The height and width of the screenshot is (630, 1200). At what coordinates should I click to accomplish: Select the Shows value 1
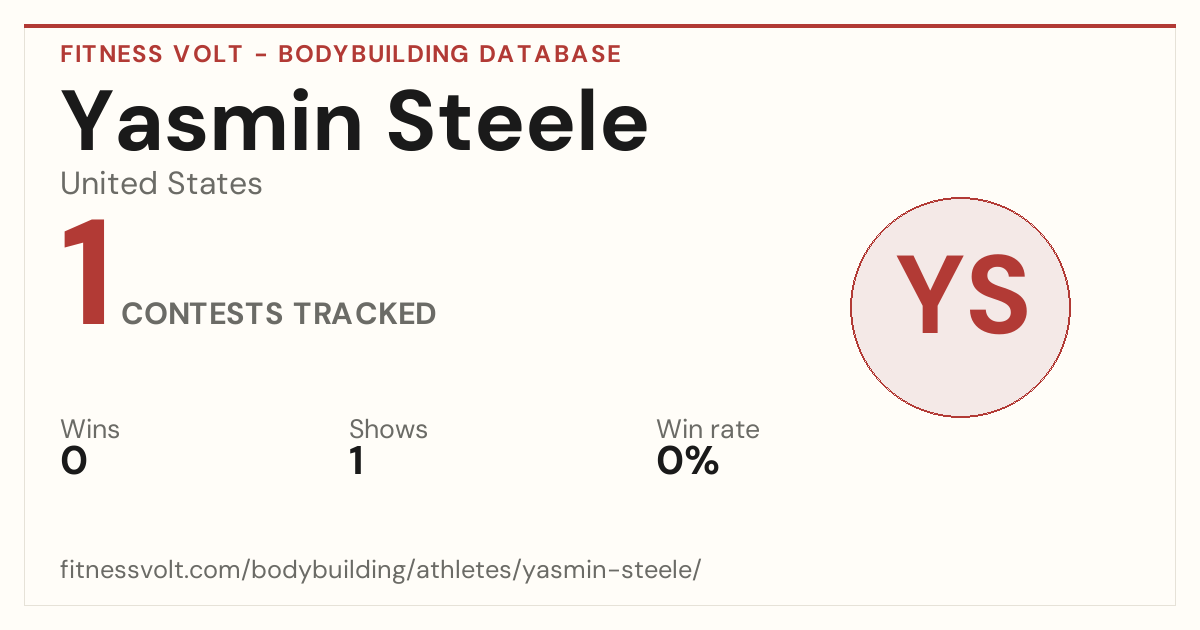(x=357, y=462)
